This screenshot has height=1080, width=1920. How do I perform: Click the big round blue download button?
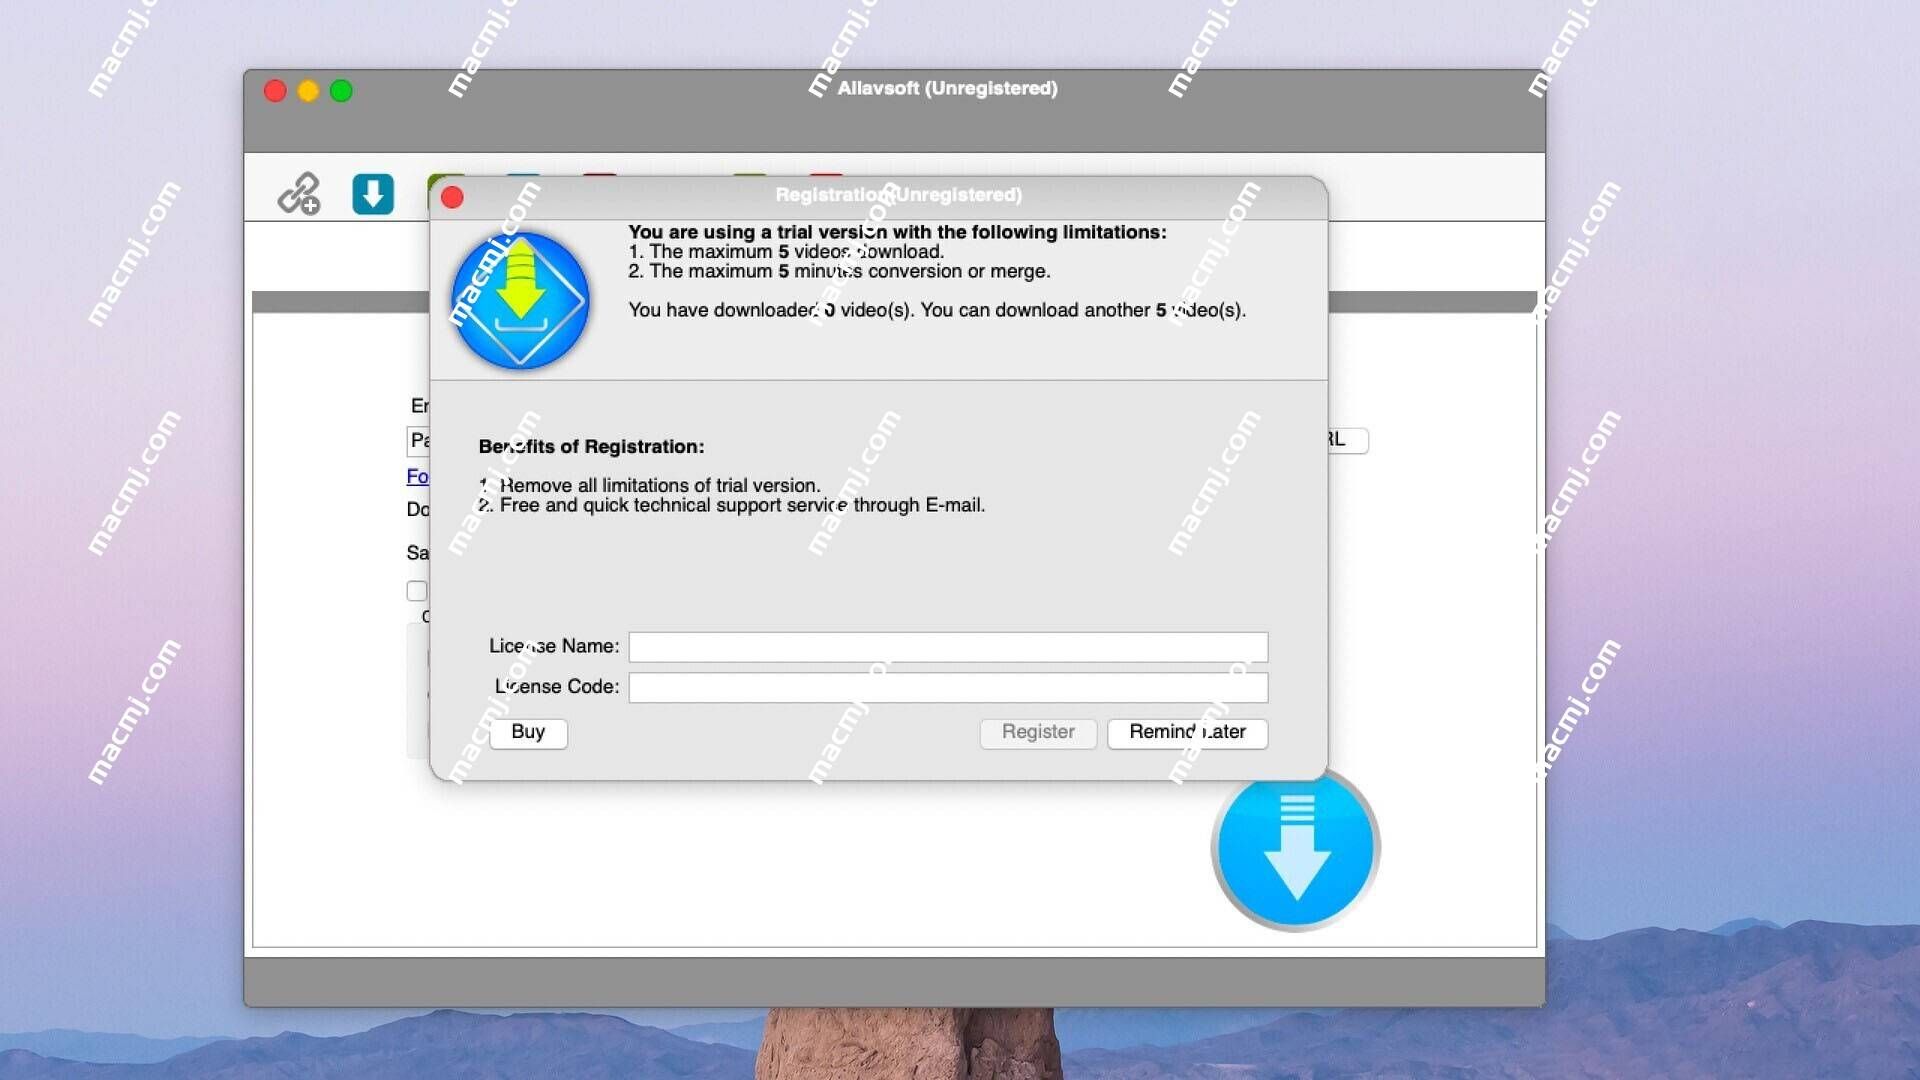coord(1296,847)
